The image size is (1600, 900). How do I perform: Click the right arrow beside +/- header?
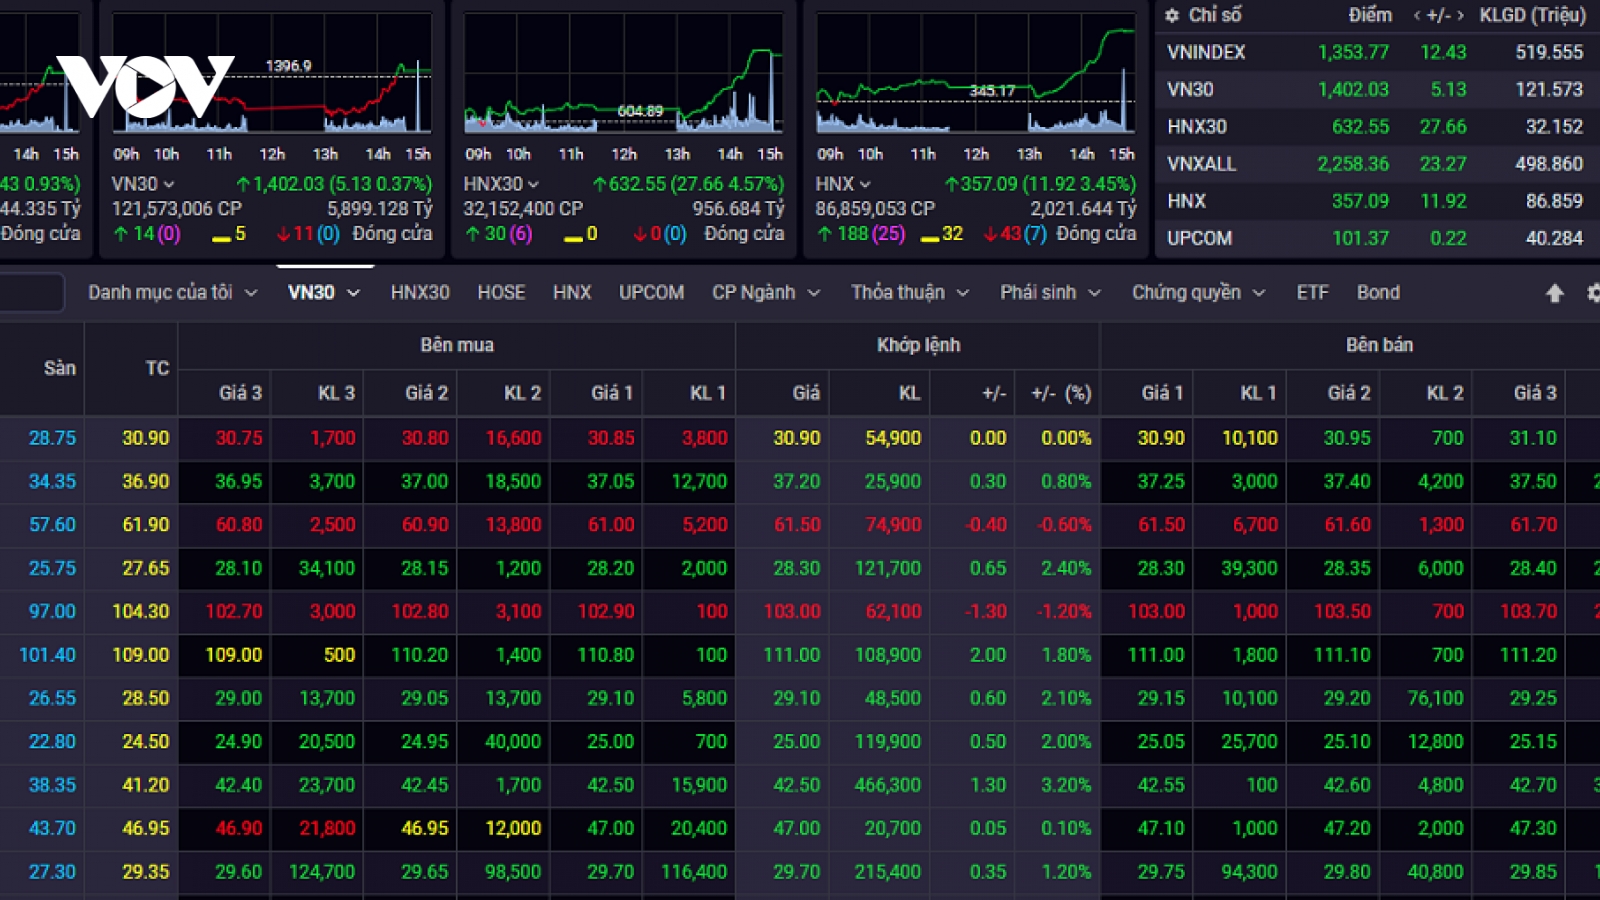tap(1461, 15)
